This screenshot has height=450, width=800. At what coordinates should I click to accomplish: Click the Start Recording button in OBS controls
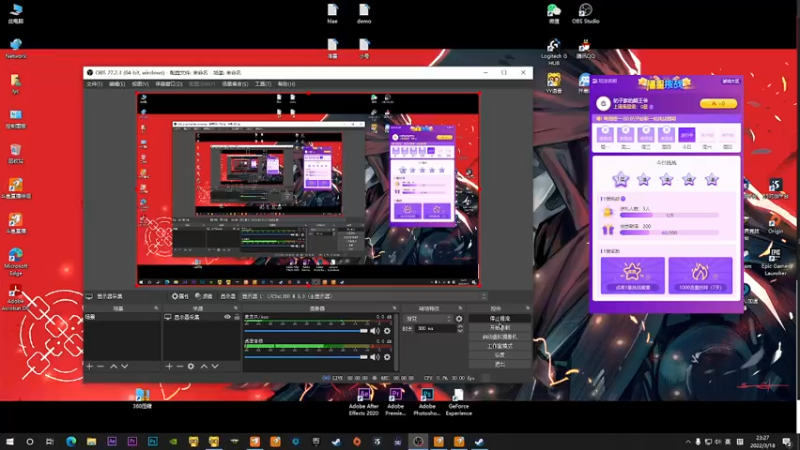(499, 328)
